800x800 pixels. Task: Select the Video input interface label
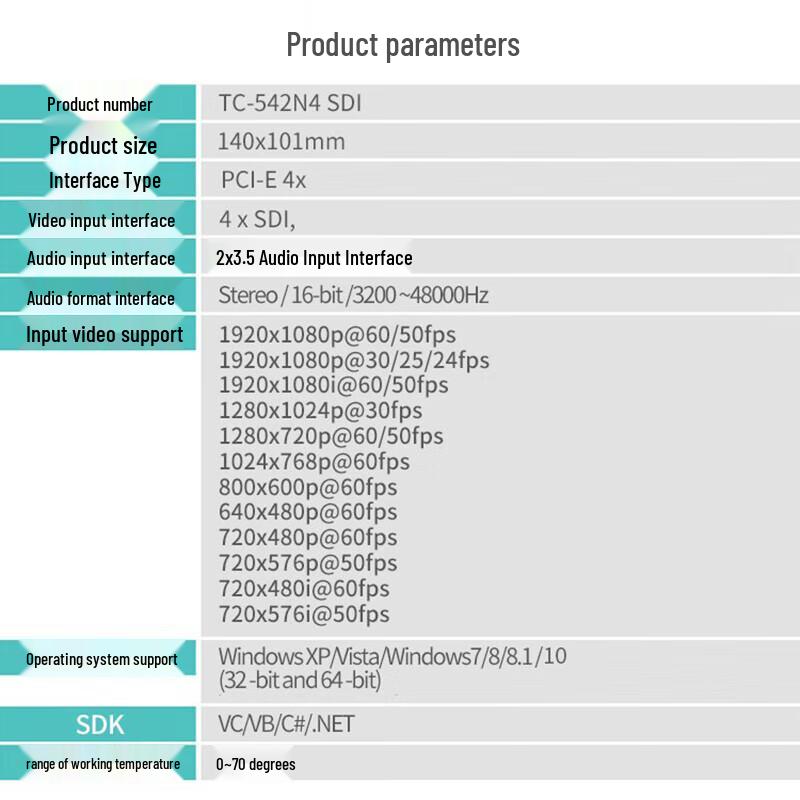(102, 221)
